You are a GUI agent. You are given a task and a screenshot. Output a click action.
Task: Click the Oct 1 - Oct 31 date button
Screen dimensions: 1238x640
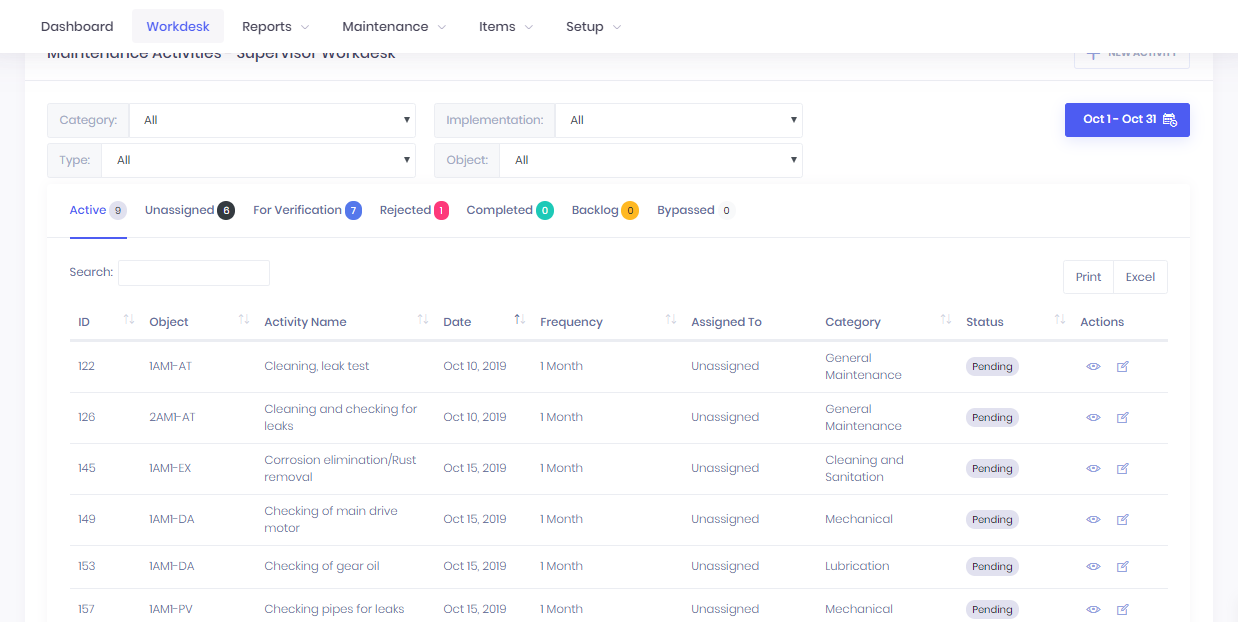[1127, 120]
